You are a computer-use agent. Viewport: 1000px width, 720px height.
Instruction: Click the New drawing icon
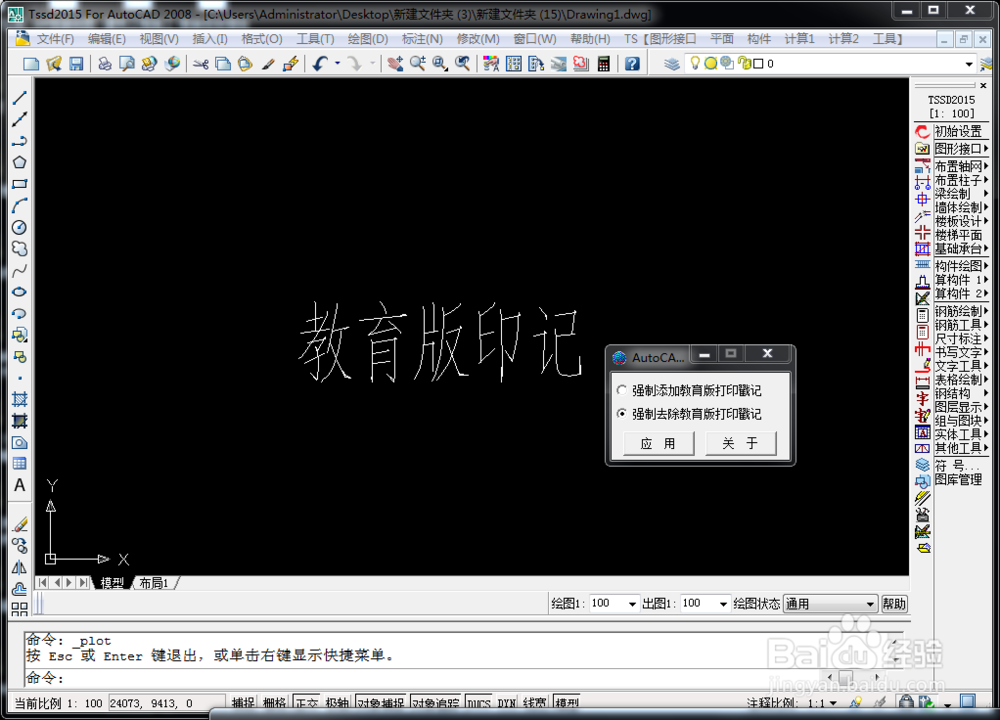click(31, 64)
